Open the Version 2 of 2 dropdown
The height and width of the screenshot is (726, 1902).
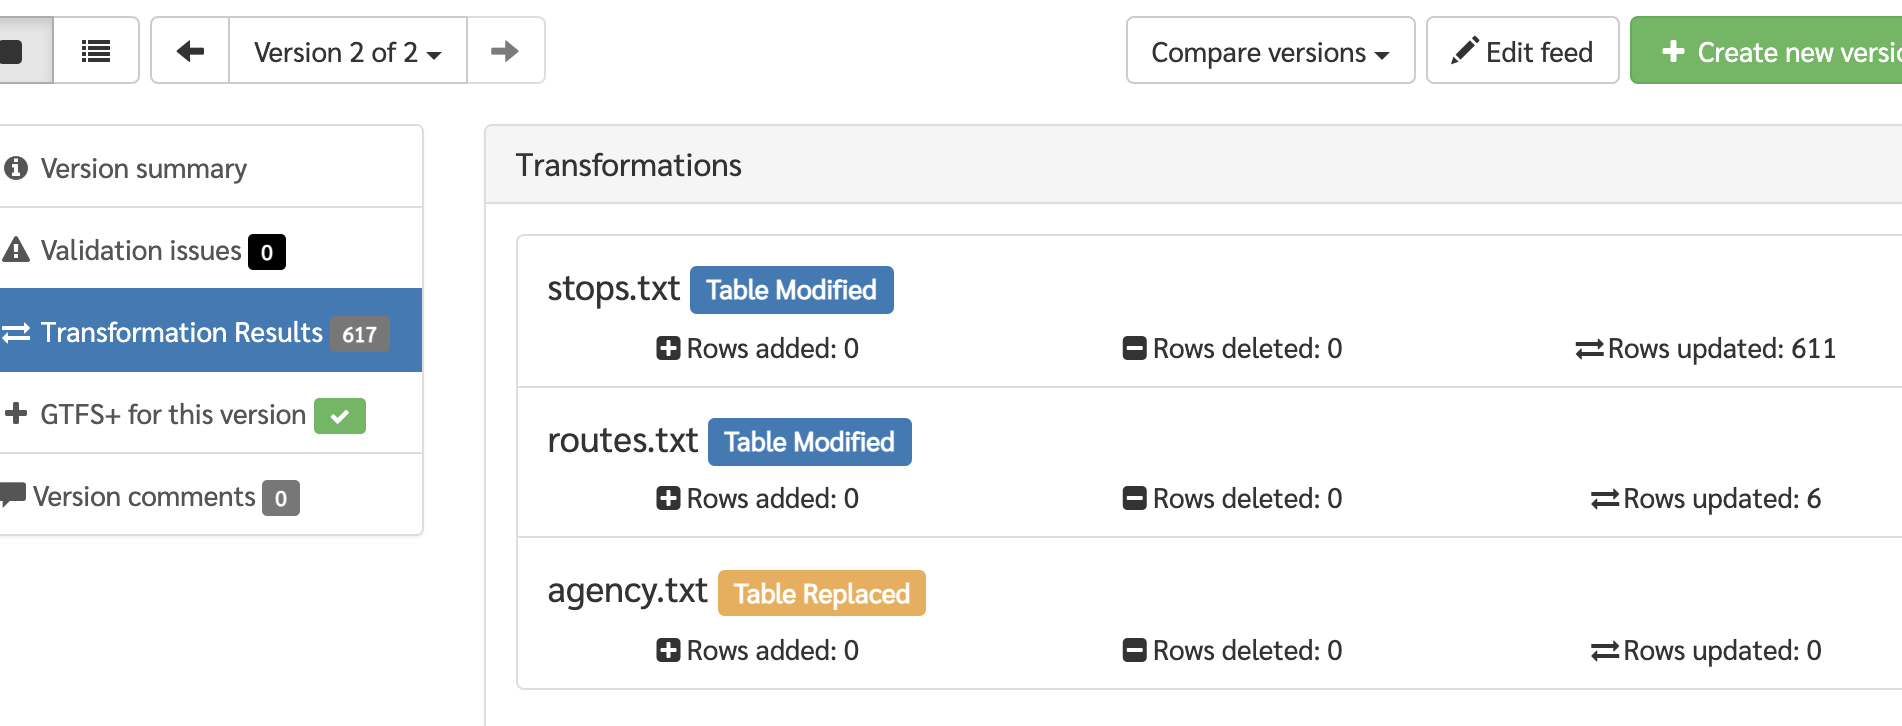click(348, 50)
